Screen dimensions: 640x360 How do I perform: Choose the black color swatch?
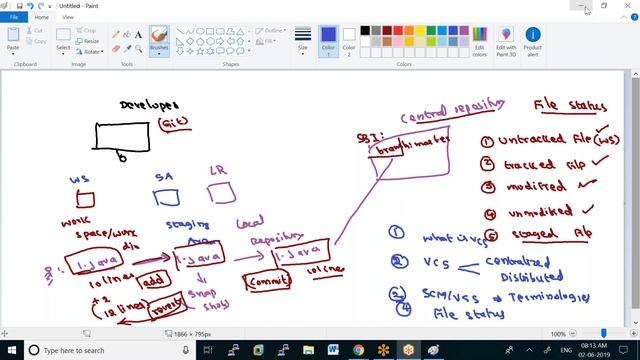point(365,30)
